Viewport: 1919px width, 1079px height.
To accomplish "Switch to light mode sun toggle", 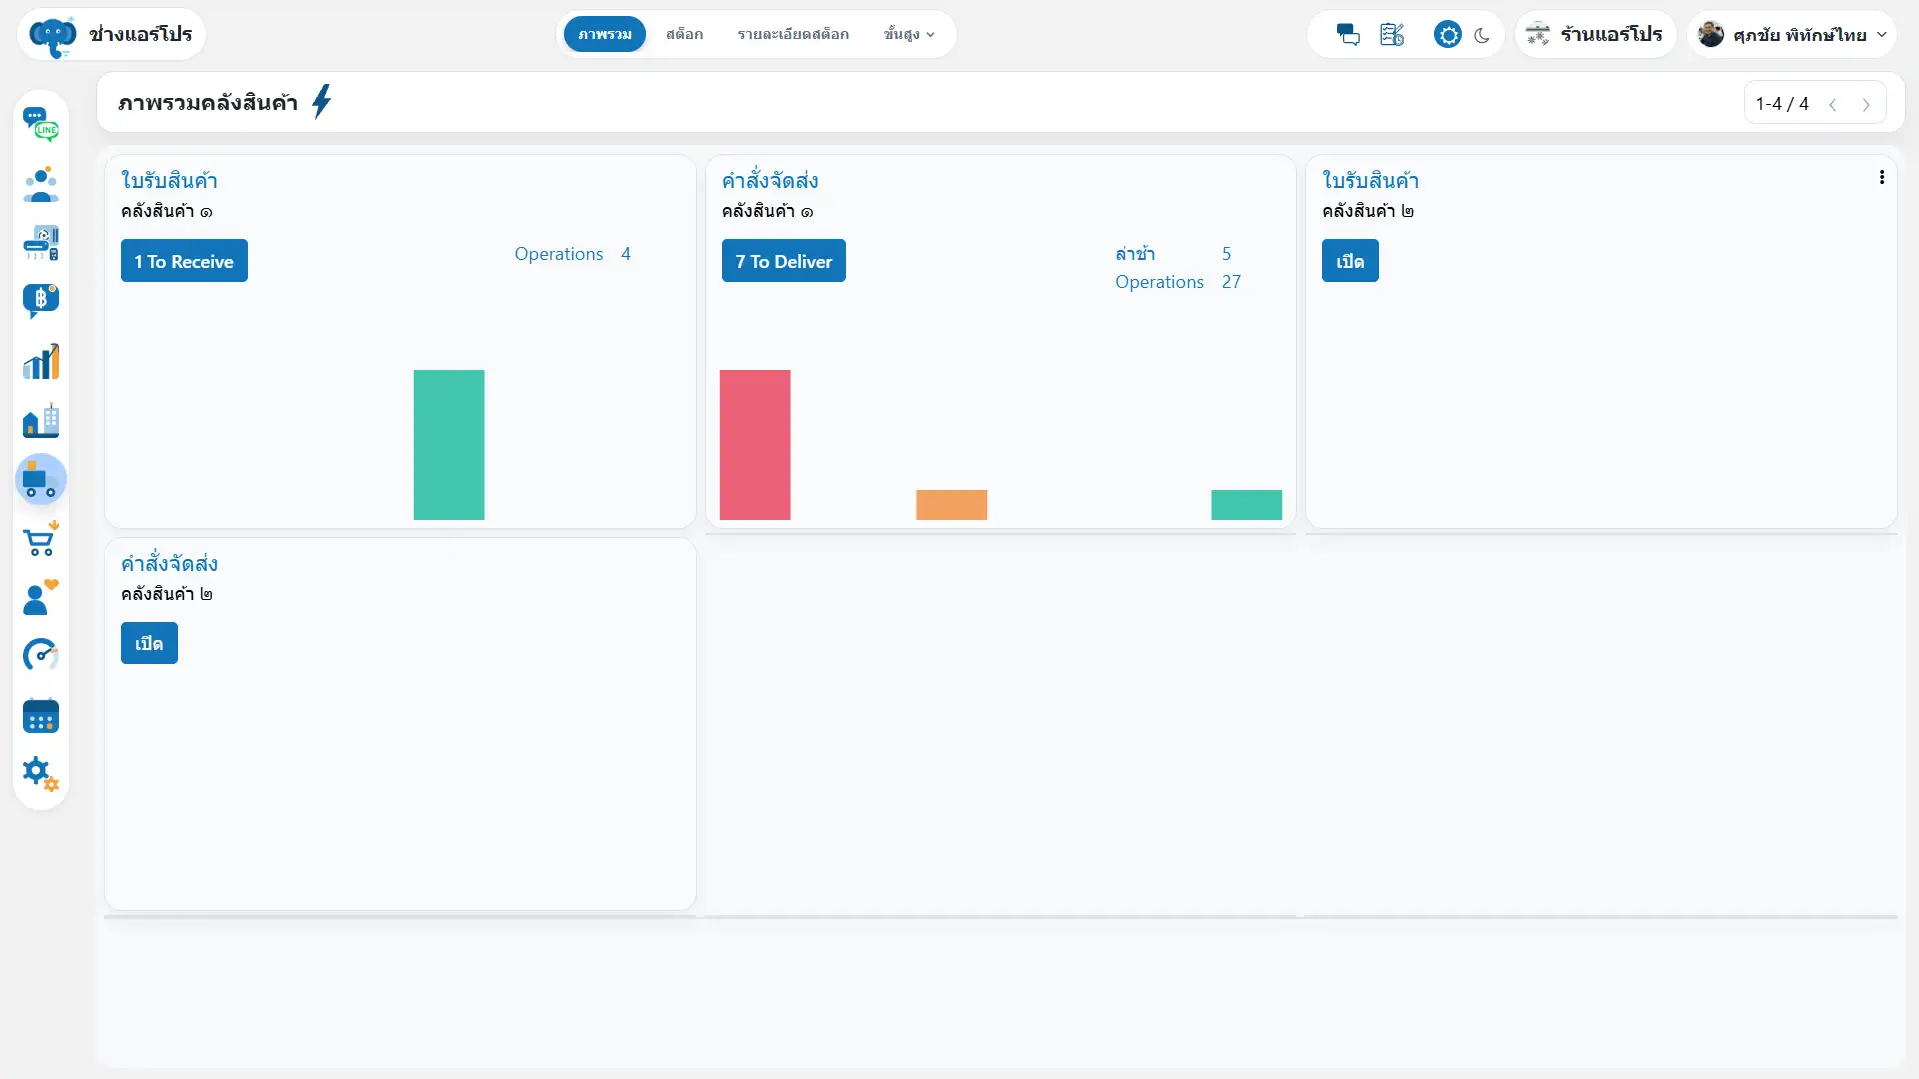I will [x=1447, y=35].
